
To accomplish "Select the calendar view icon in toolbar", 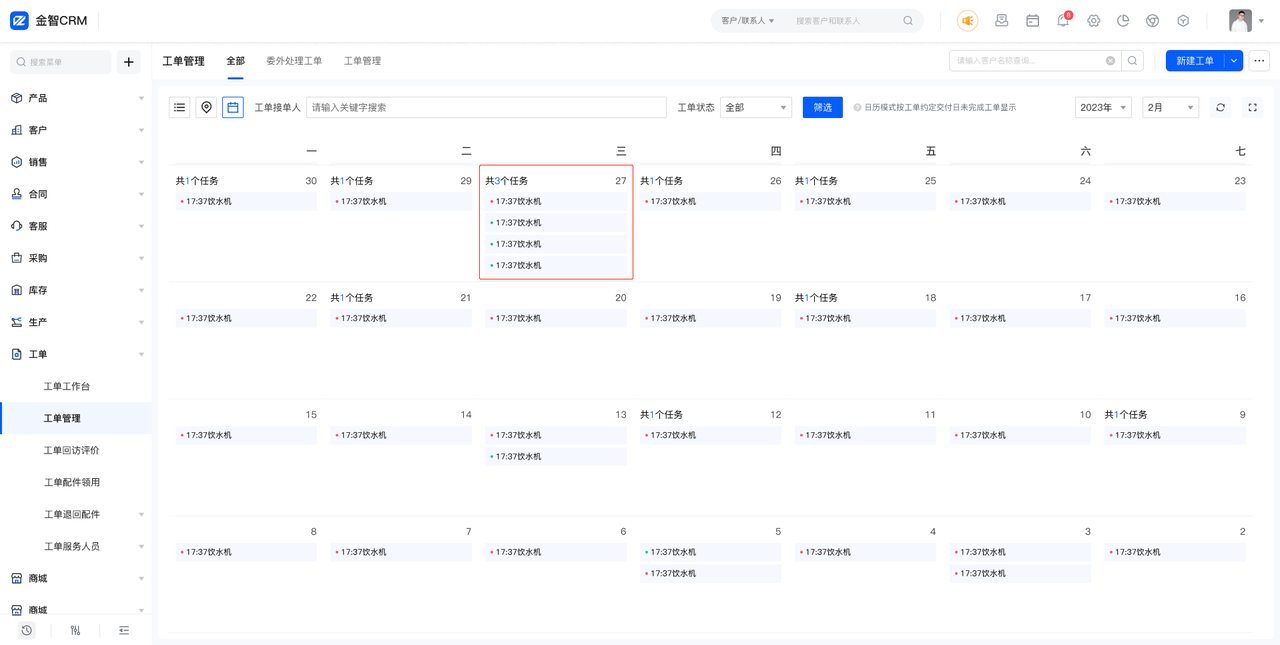I will [x=233, y=107].
